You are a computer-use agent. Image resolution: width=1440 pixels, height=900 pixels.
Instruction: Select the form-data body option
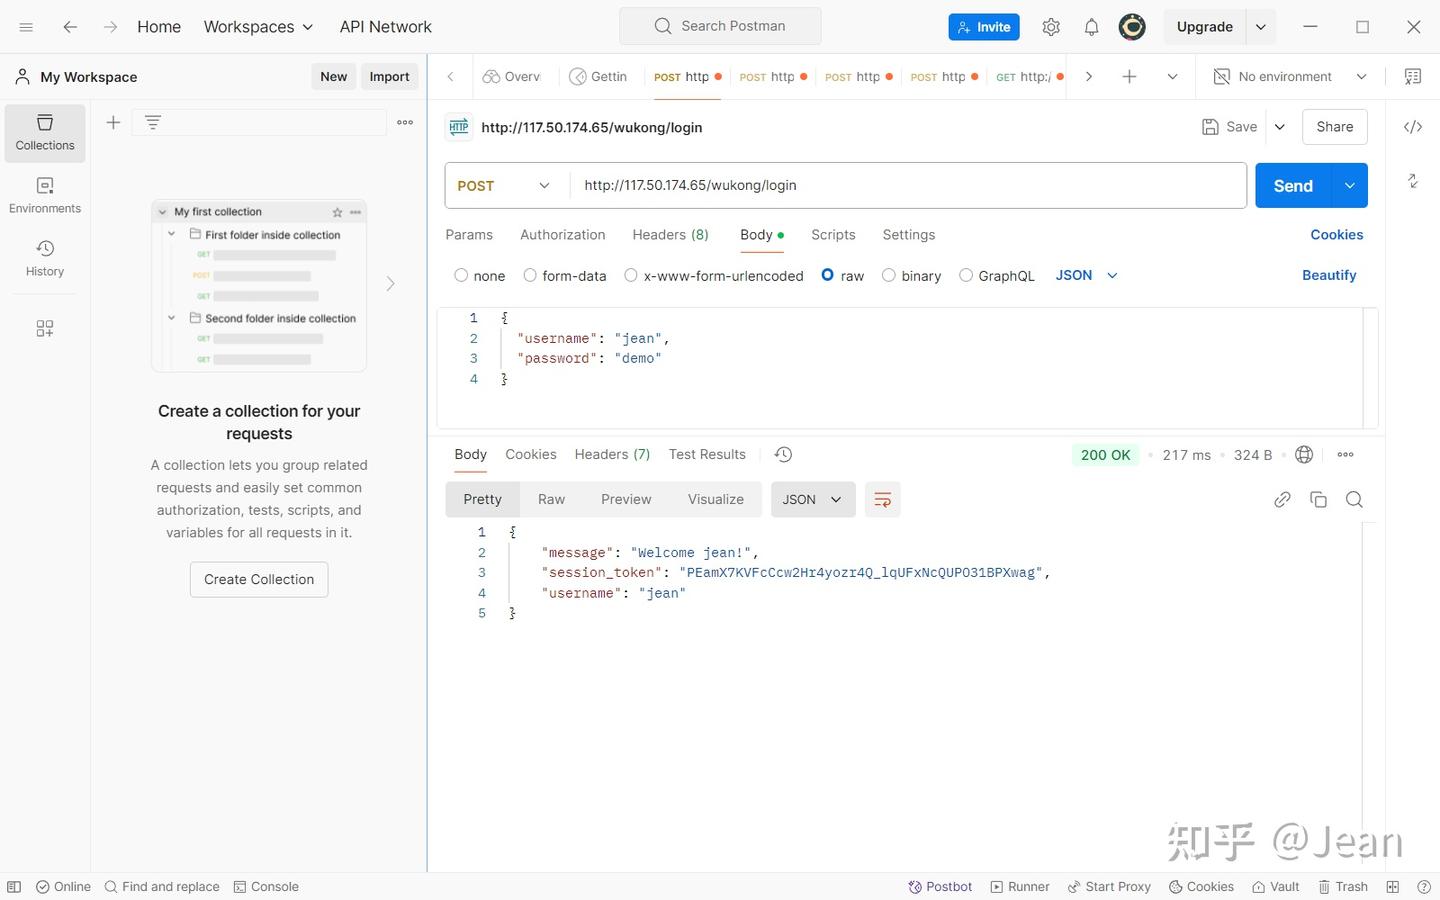(565, 276)
